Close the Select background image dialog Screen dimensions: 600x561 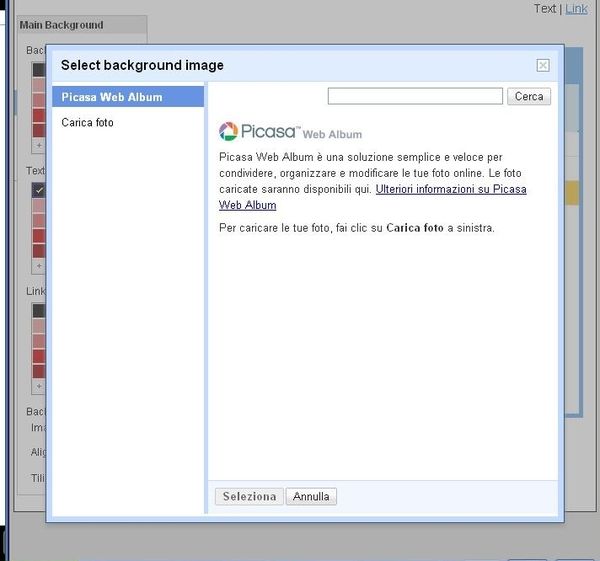543,65
